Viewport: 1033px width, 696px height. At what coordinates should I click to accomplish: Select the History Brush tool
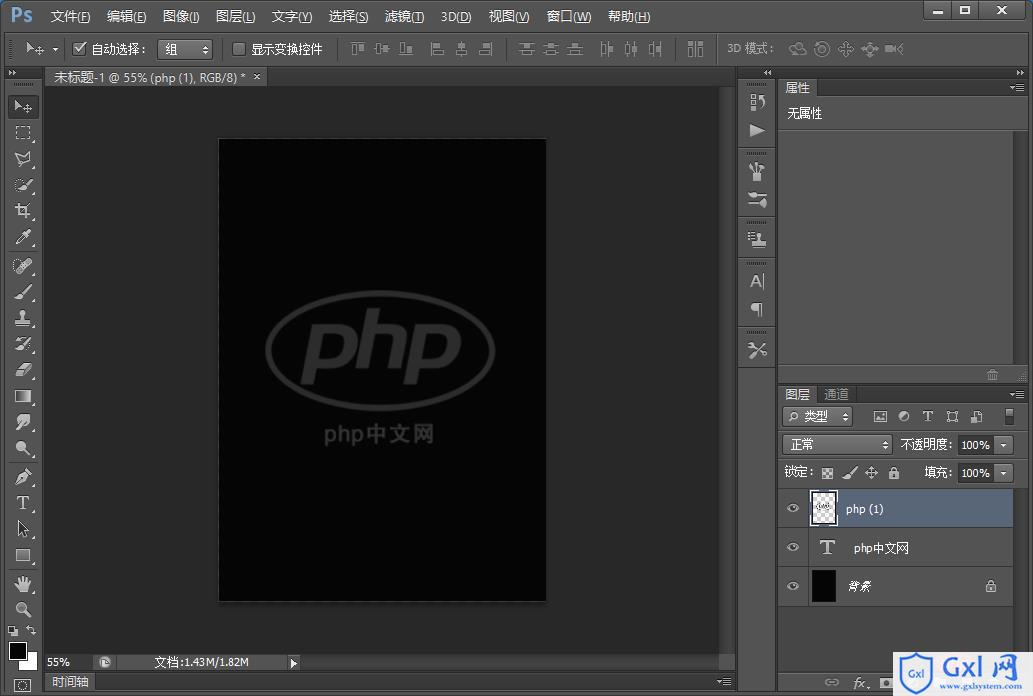coord(23,344)
